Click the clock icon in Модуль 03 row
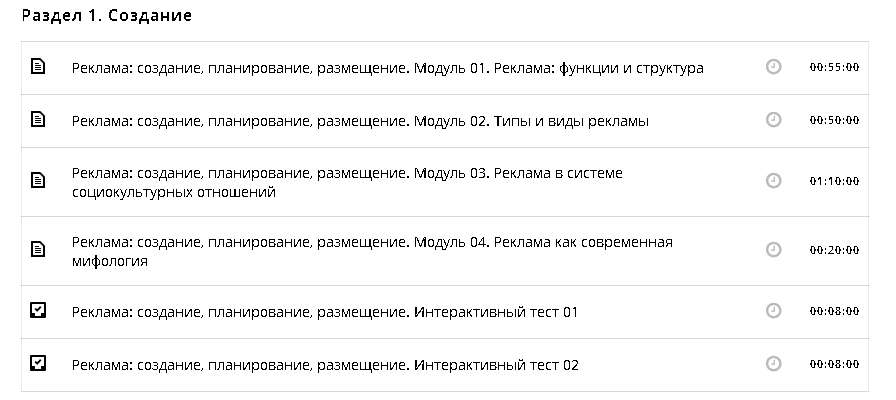The width and height of the screenshot is (896, 400). tap(773, 181)
